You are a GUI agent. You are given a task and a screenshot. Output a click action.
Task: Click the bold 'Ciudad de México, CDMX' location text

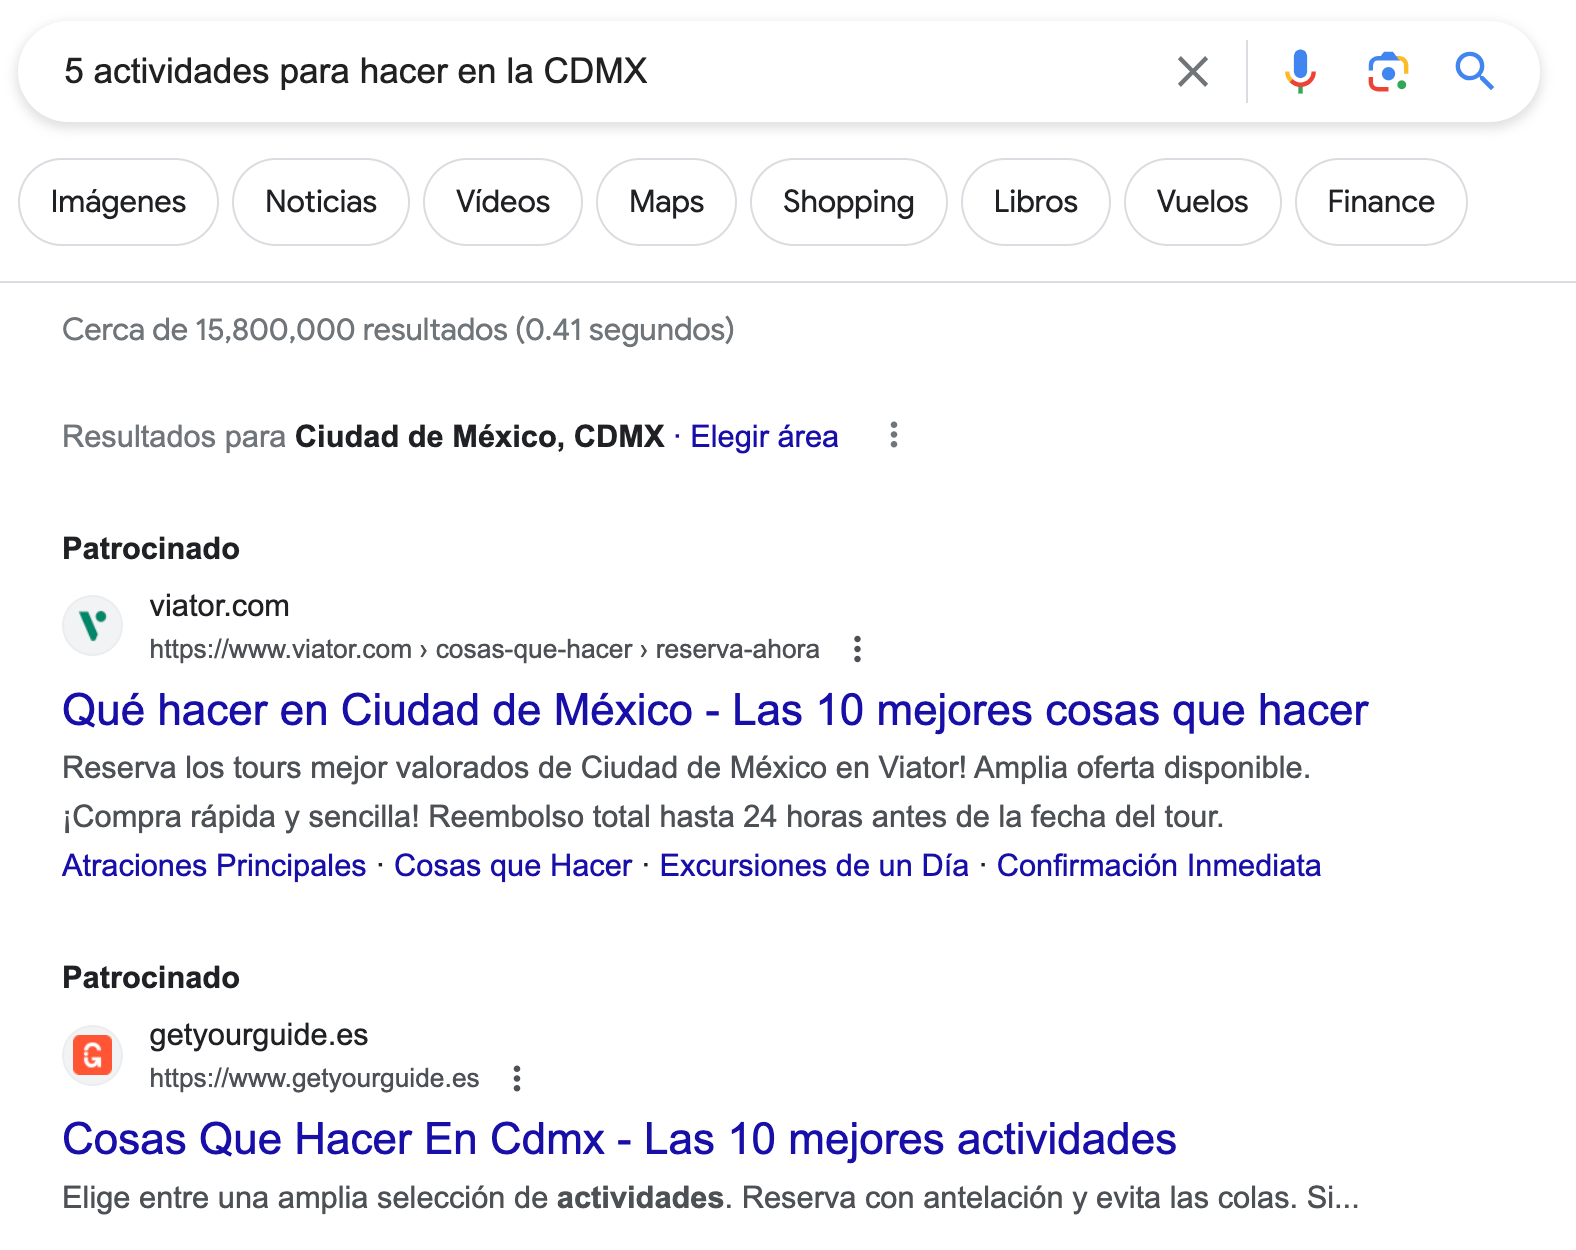[480, 437]
